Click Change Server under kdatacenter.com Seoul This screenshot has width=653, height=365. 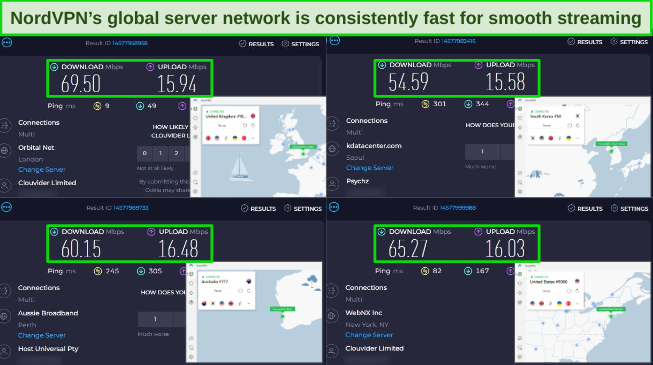click(x=370, y=168)
